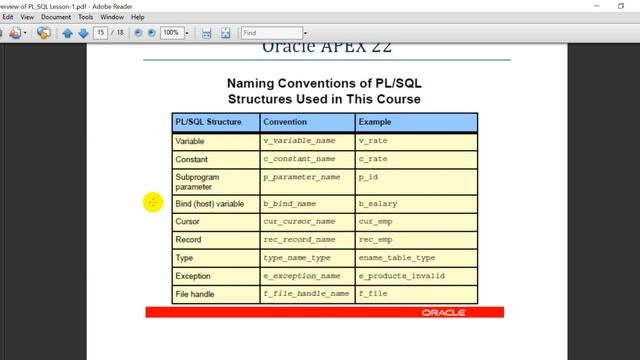This screenshot has width=640, height=360.
Task: Click the total pages '18' indicator
Action: (x=120, y=33)
